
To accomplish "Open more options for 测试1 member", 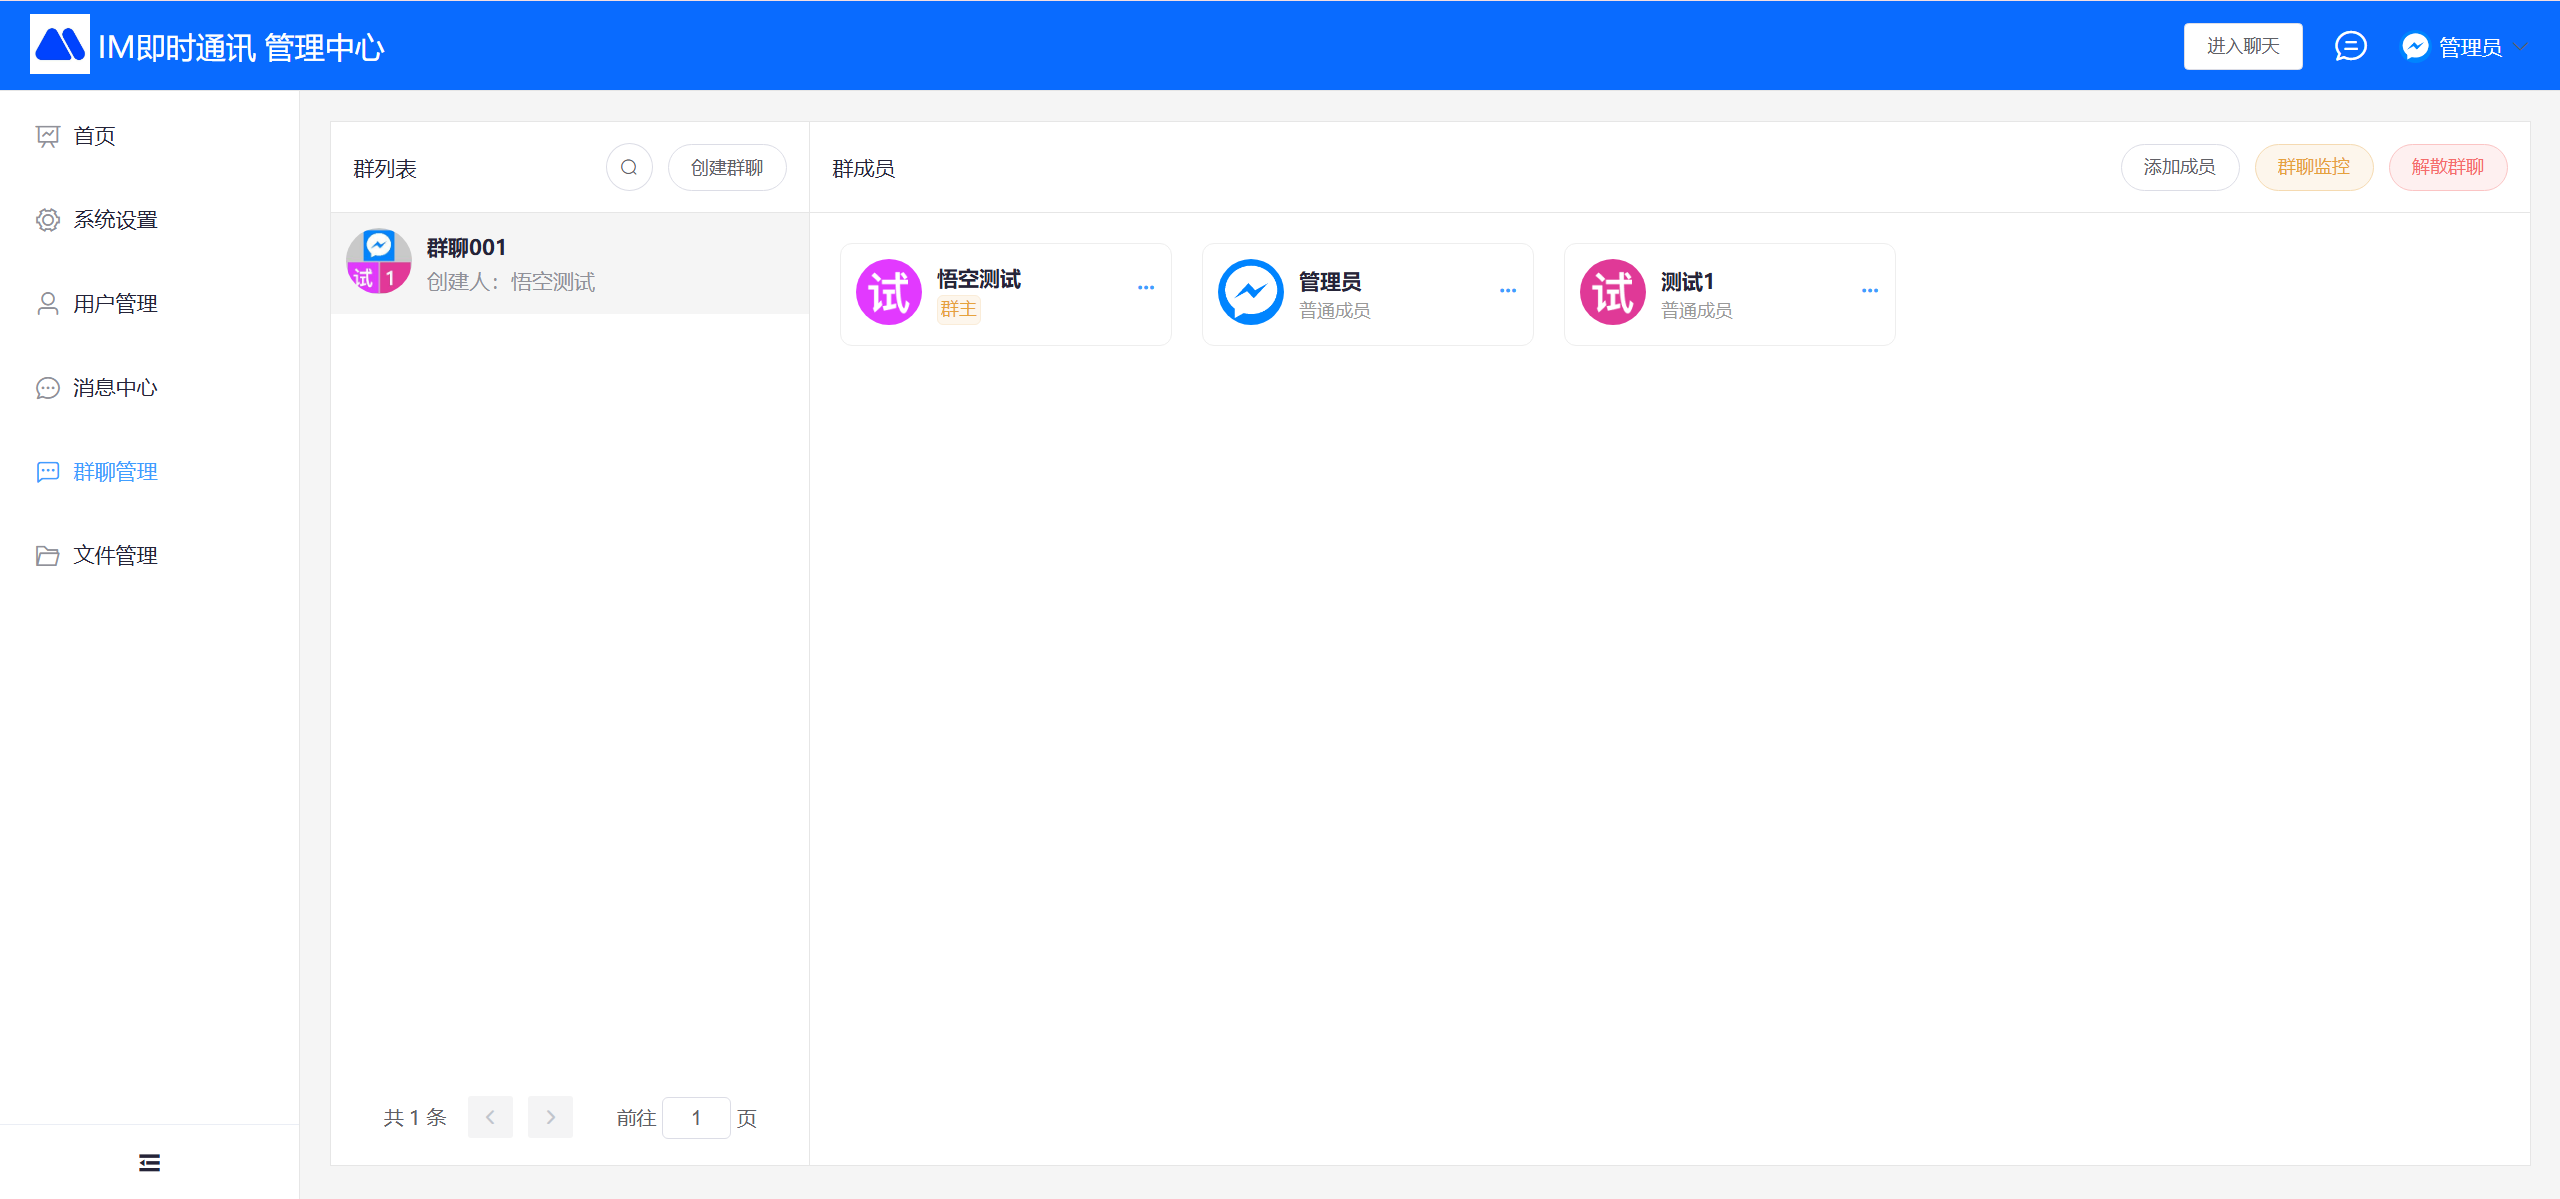I will click(x=1870, y=291).
